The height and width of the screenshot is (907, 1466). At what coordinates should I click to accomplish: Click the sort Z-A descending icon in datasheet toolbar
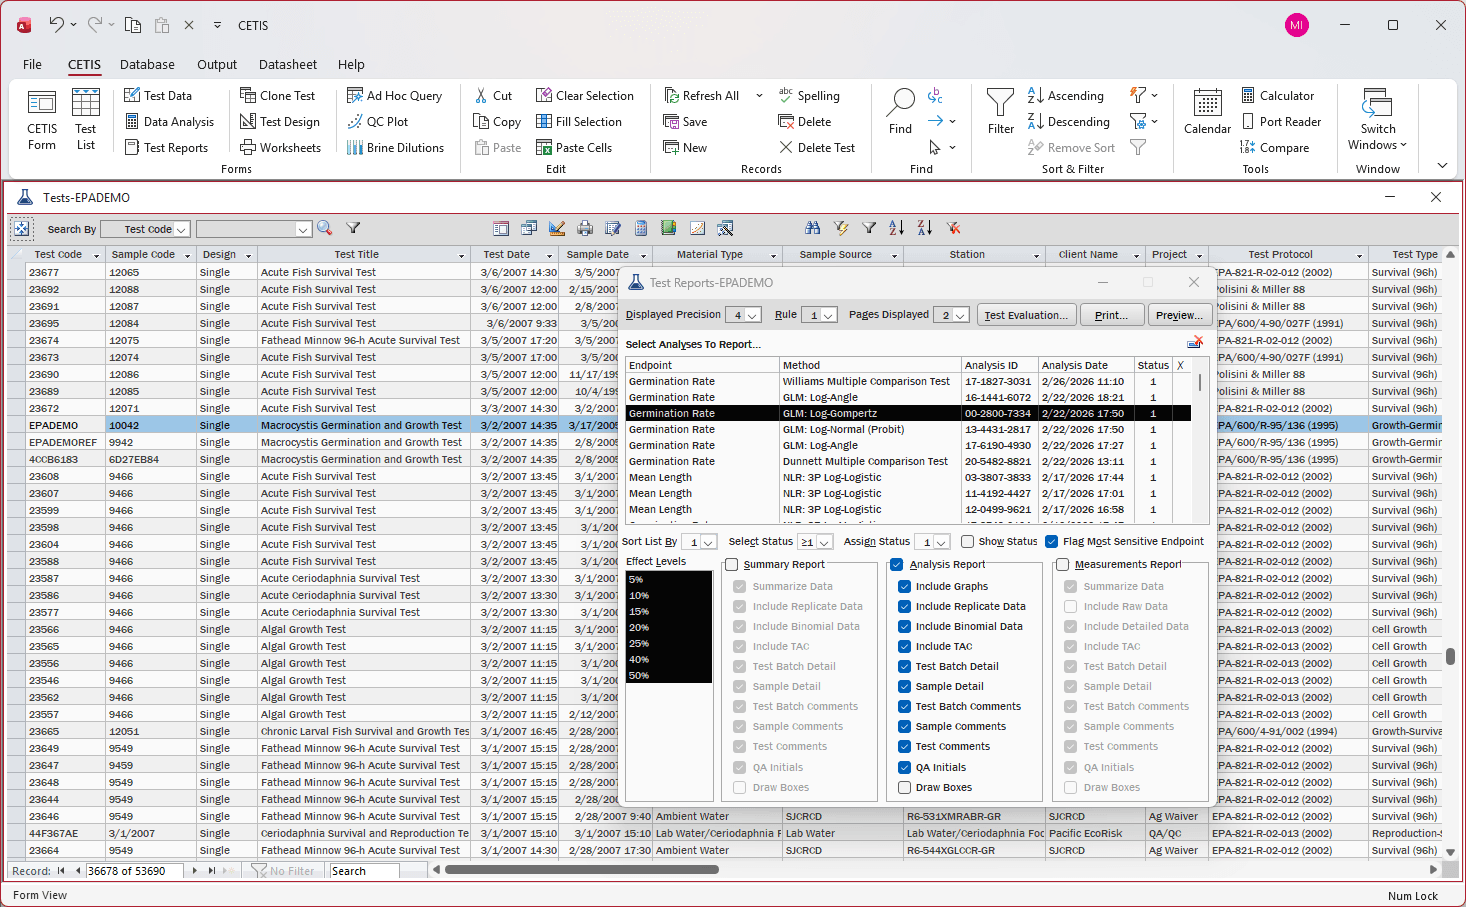coord(925,229)
